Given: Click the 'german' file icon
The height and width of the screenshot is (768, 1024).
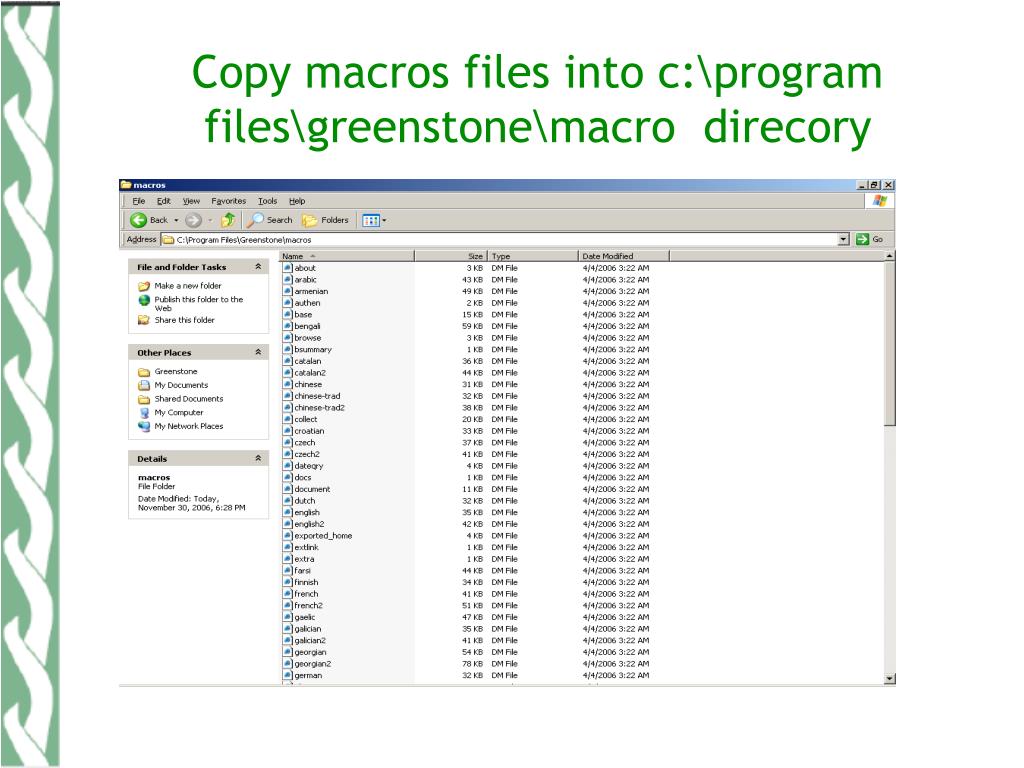Looking at the screenshot, I should [287, 675].
